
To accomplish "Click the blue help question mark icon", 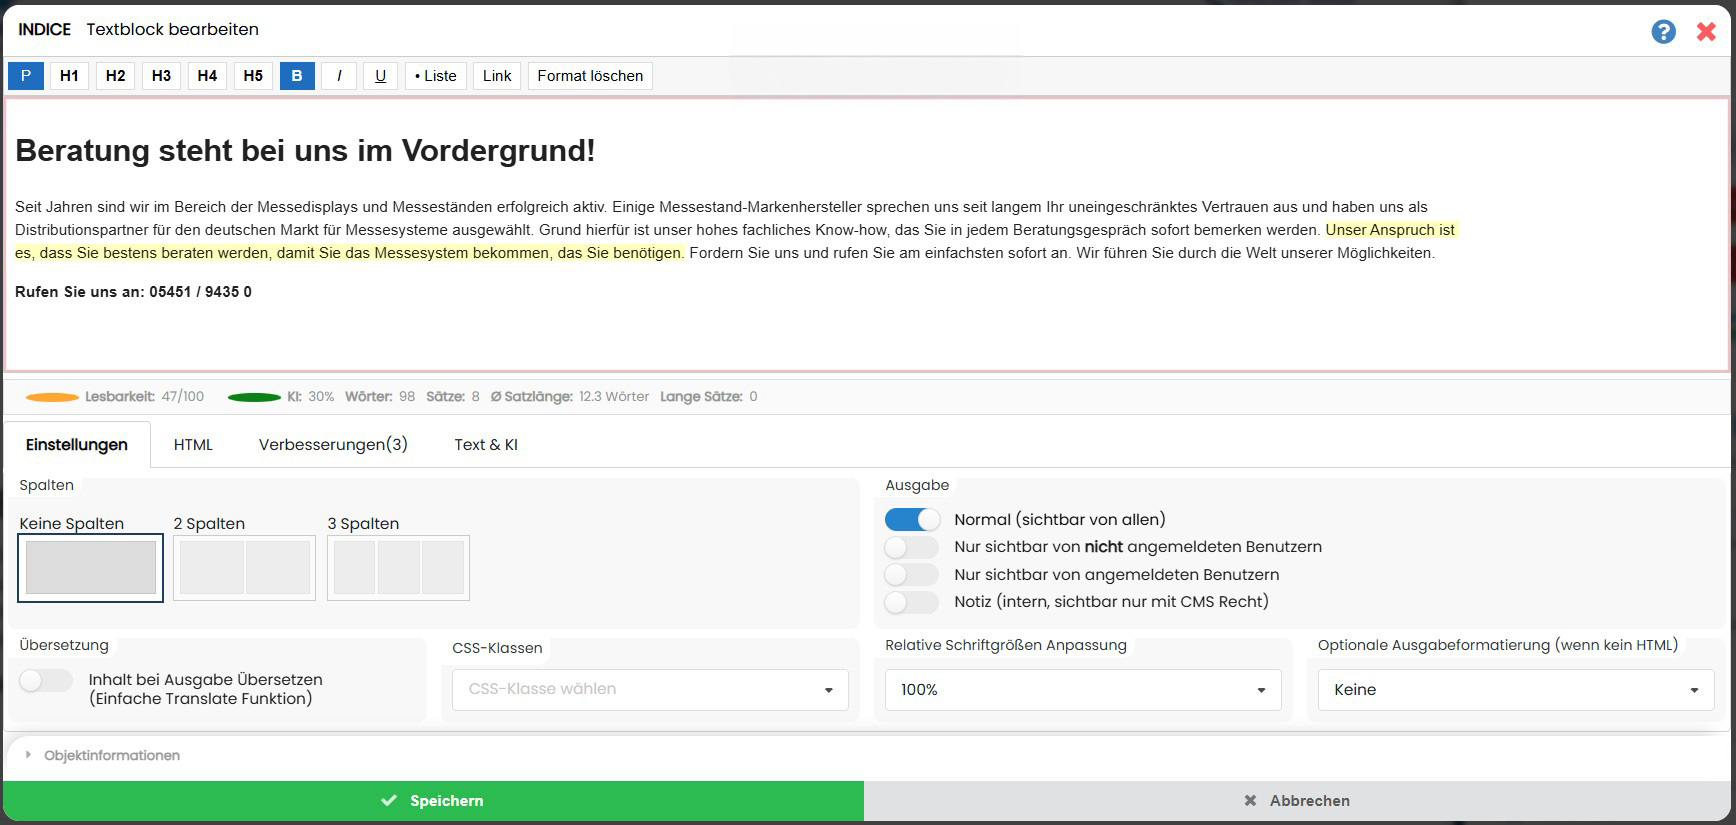I will coord(1663,32).
